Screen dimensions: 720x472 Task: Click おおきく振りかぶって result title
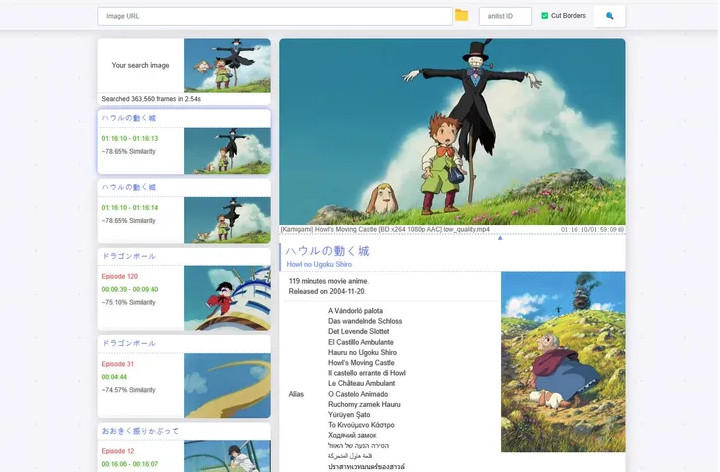tap(140, 431)
